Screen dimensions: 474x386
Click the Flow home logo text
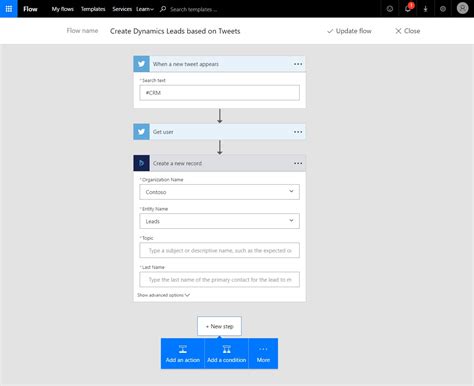click(x=30, y=9)
